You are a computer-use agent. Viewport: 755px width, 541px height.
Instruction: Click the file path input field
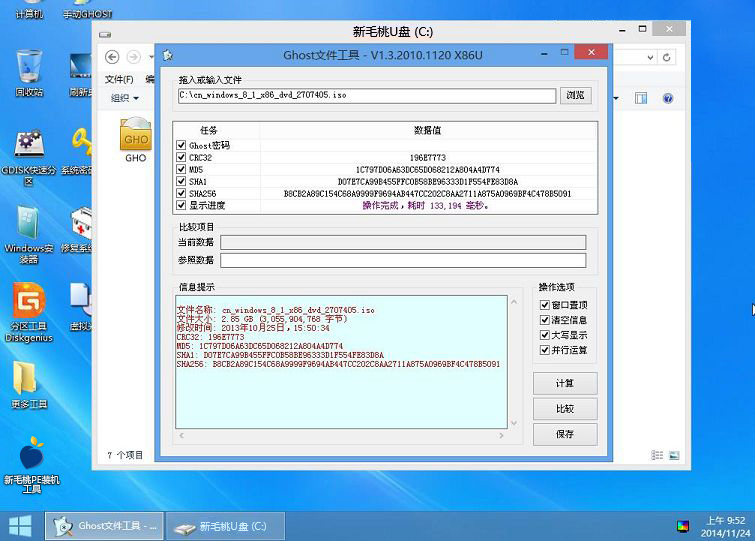click(x=367, y=95)
